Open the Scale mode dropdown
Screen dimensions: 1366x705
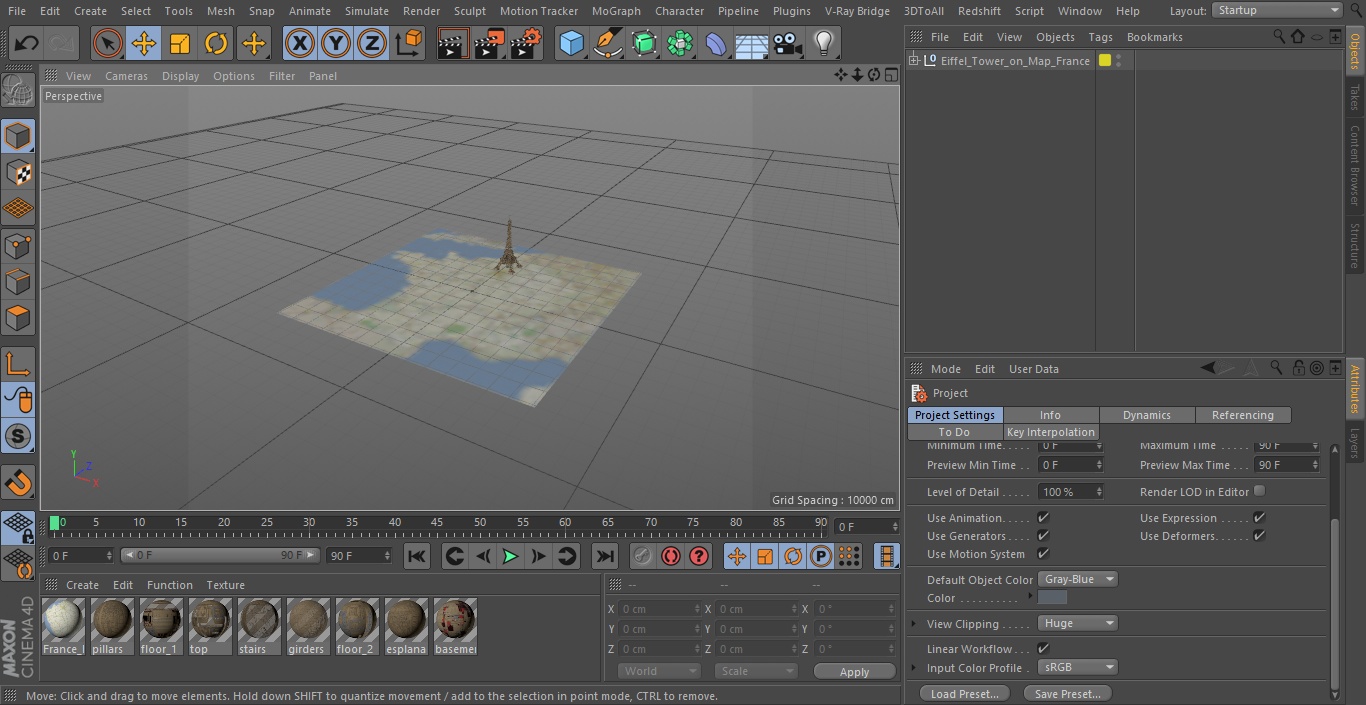[756, 671]
